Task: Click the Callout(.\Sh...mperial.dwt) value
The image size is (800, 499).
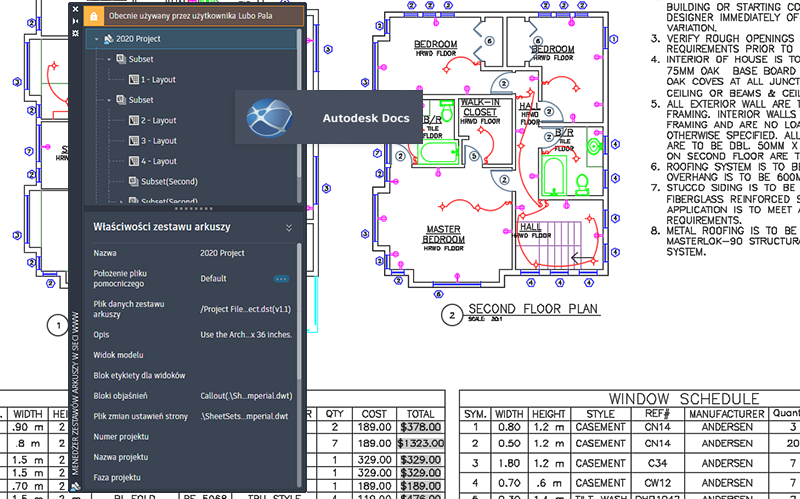Action: click(x=246, y=396)
